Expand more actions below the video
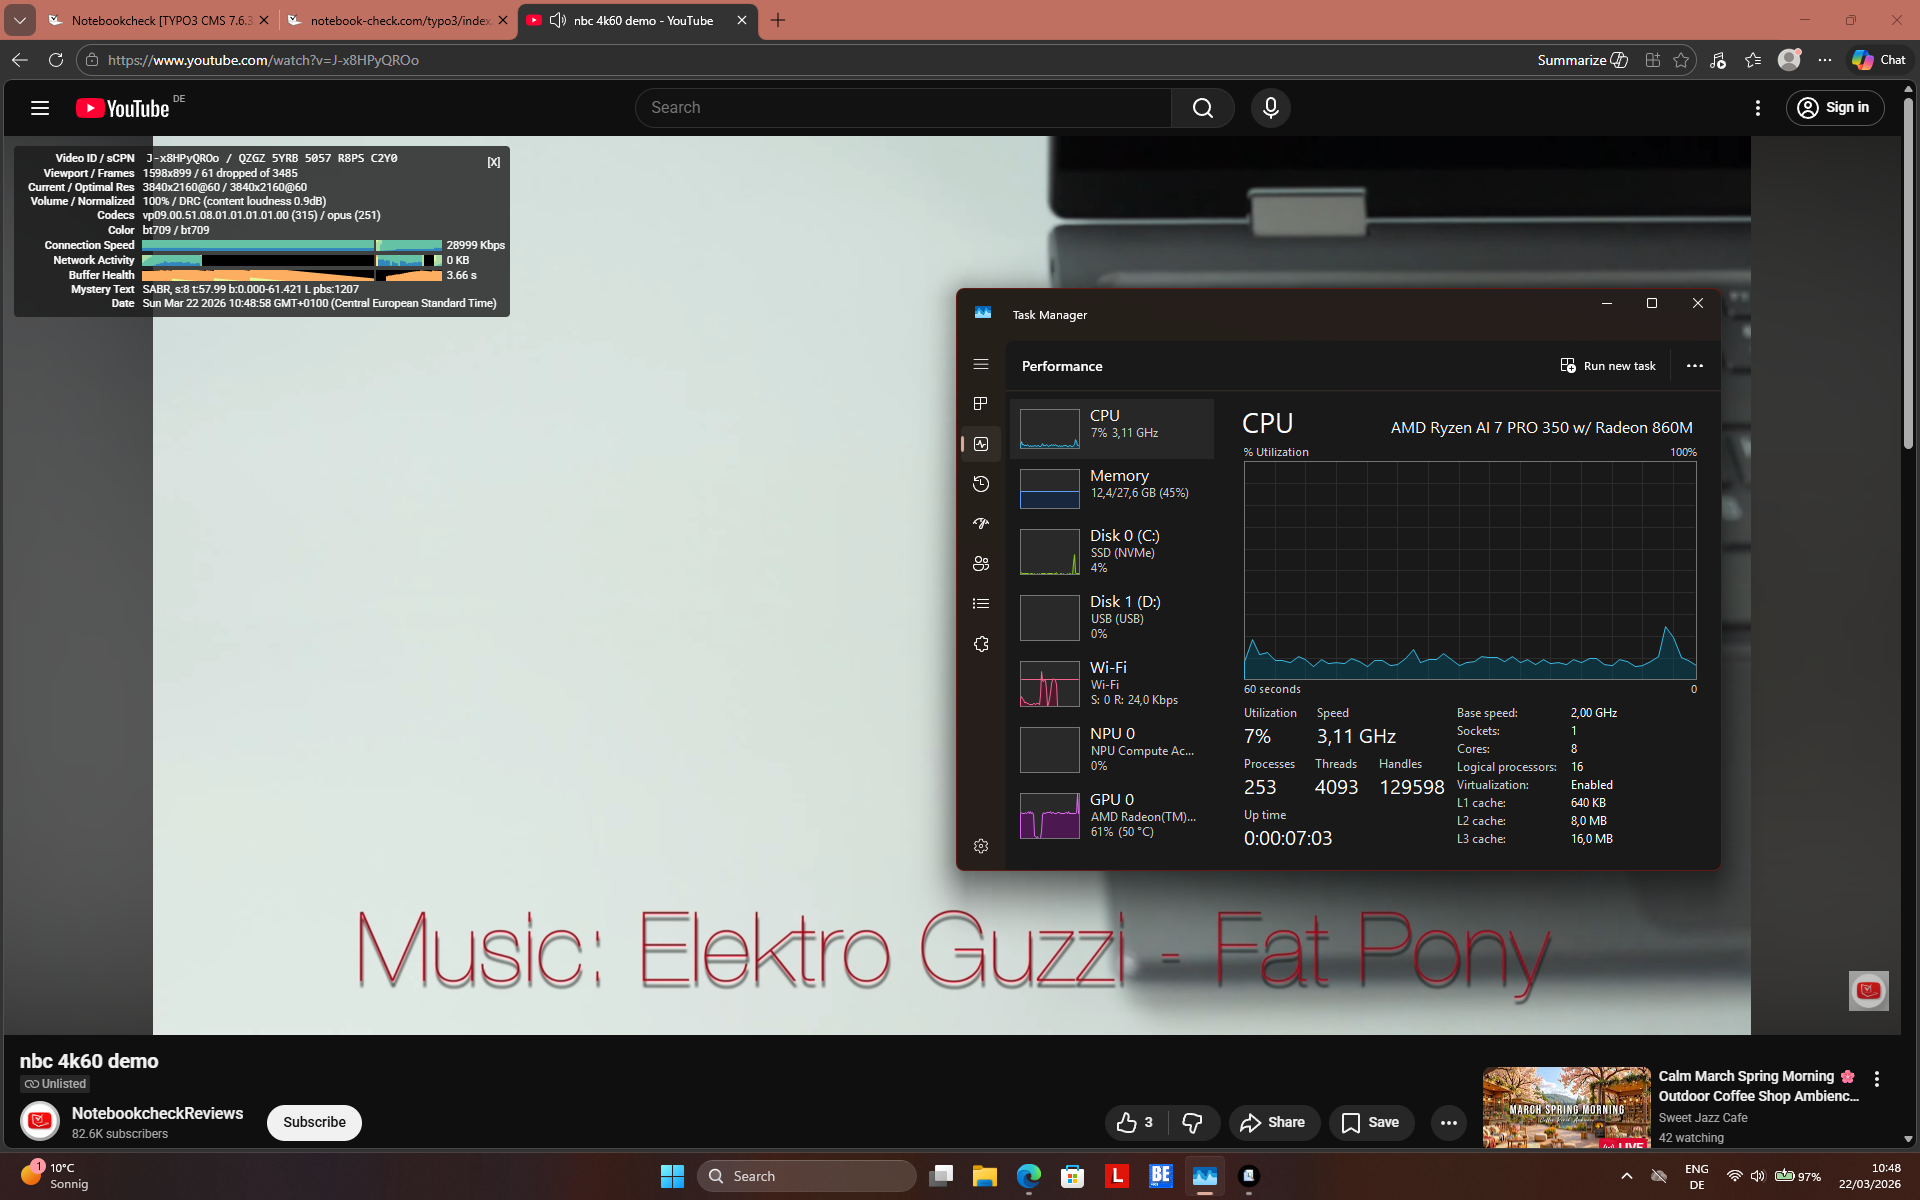 tap(1448, 1122)
